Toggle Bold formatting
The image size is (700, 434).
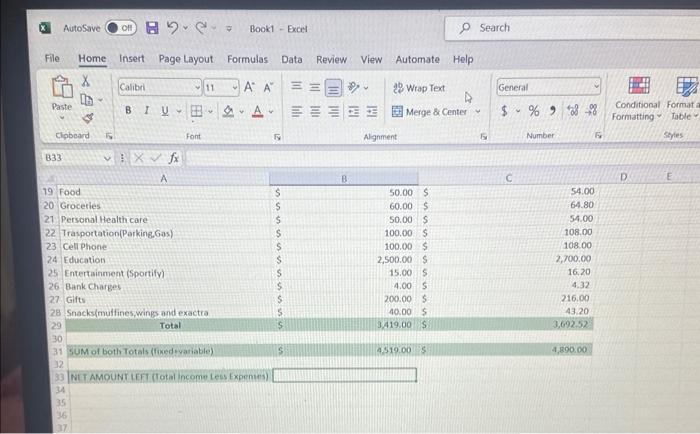[128, 110]
